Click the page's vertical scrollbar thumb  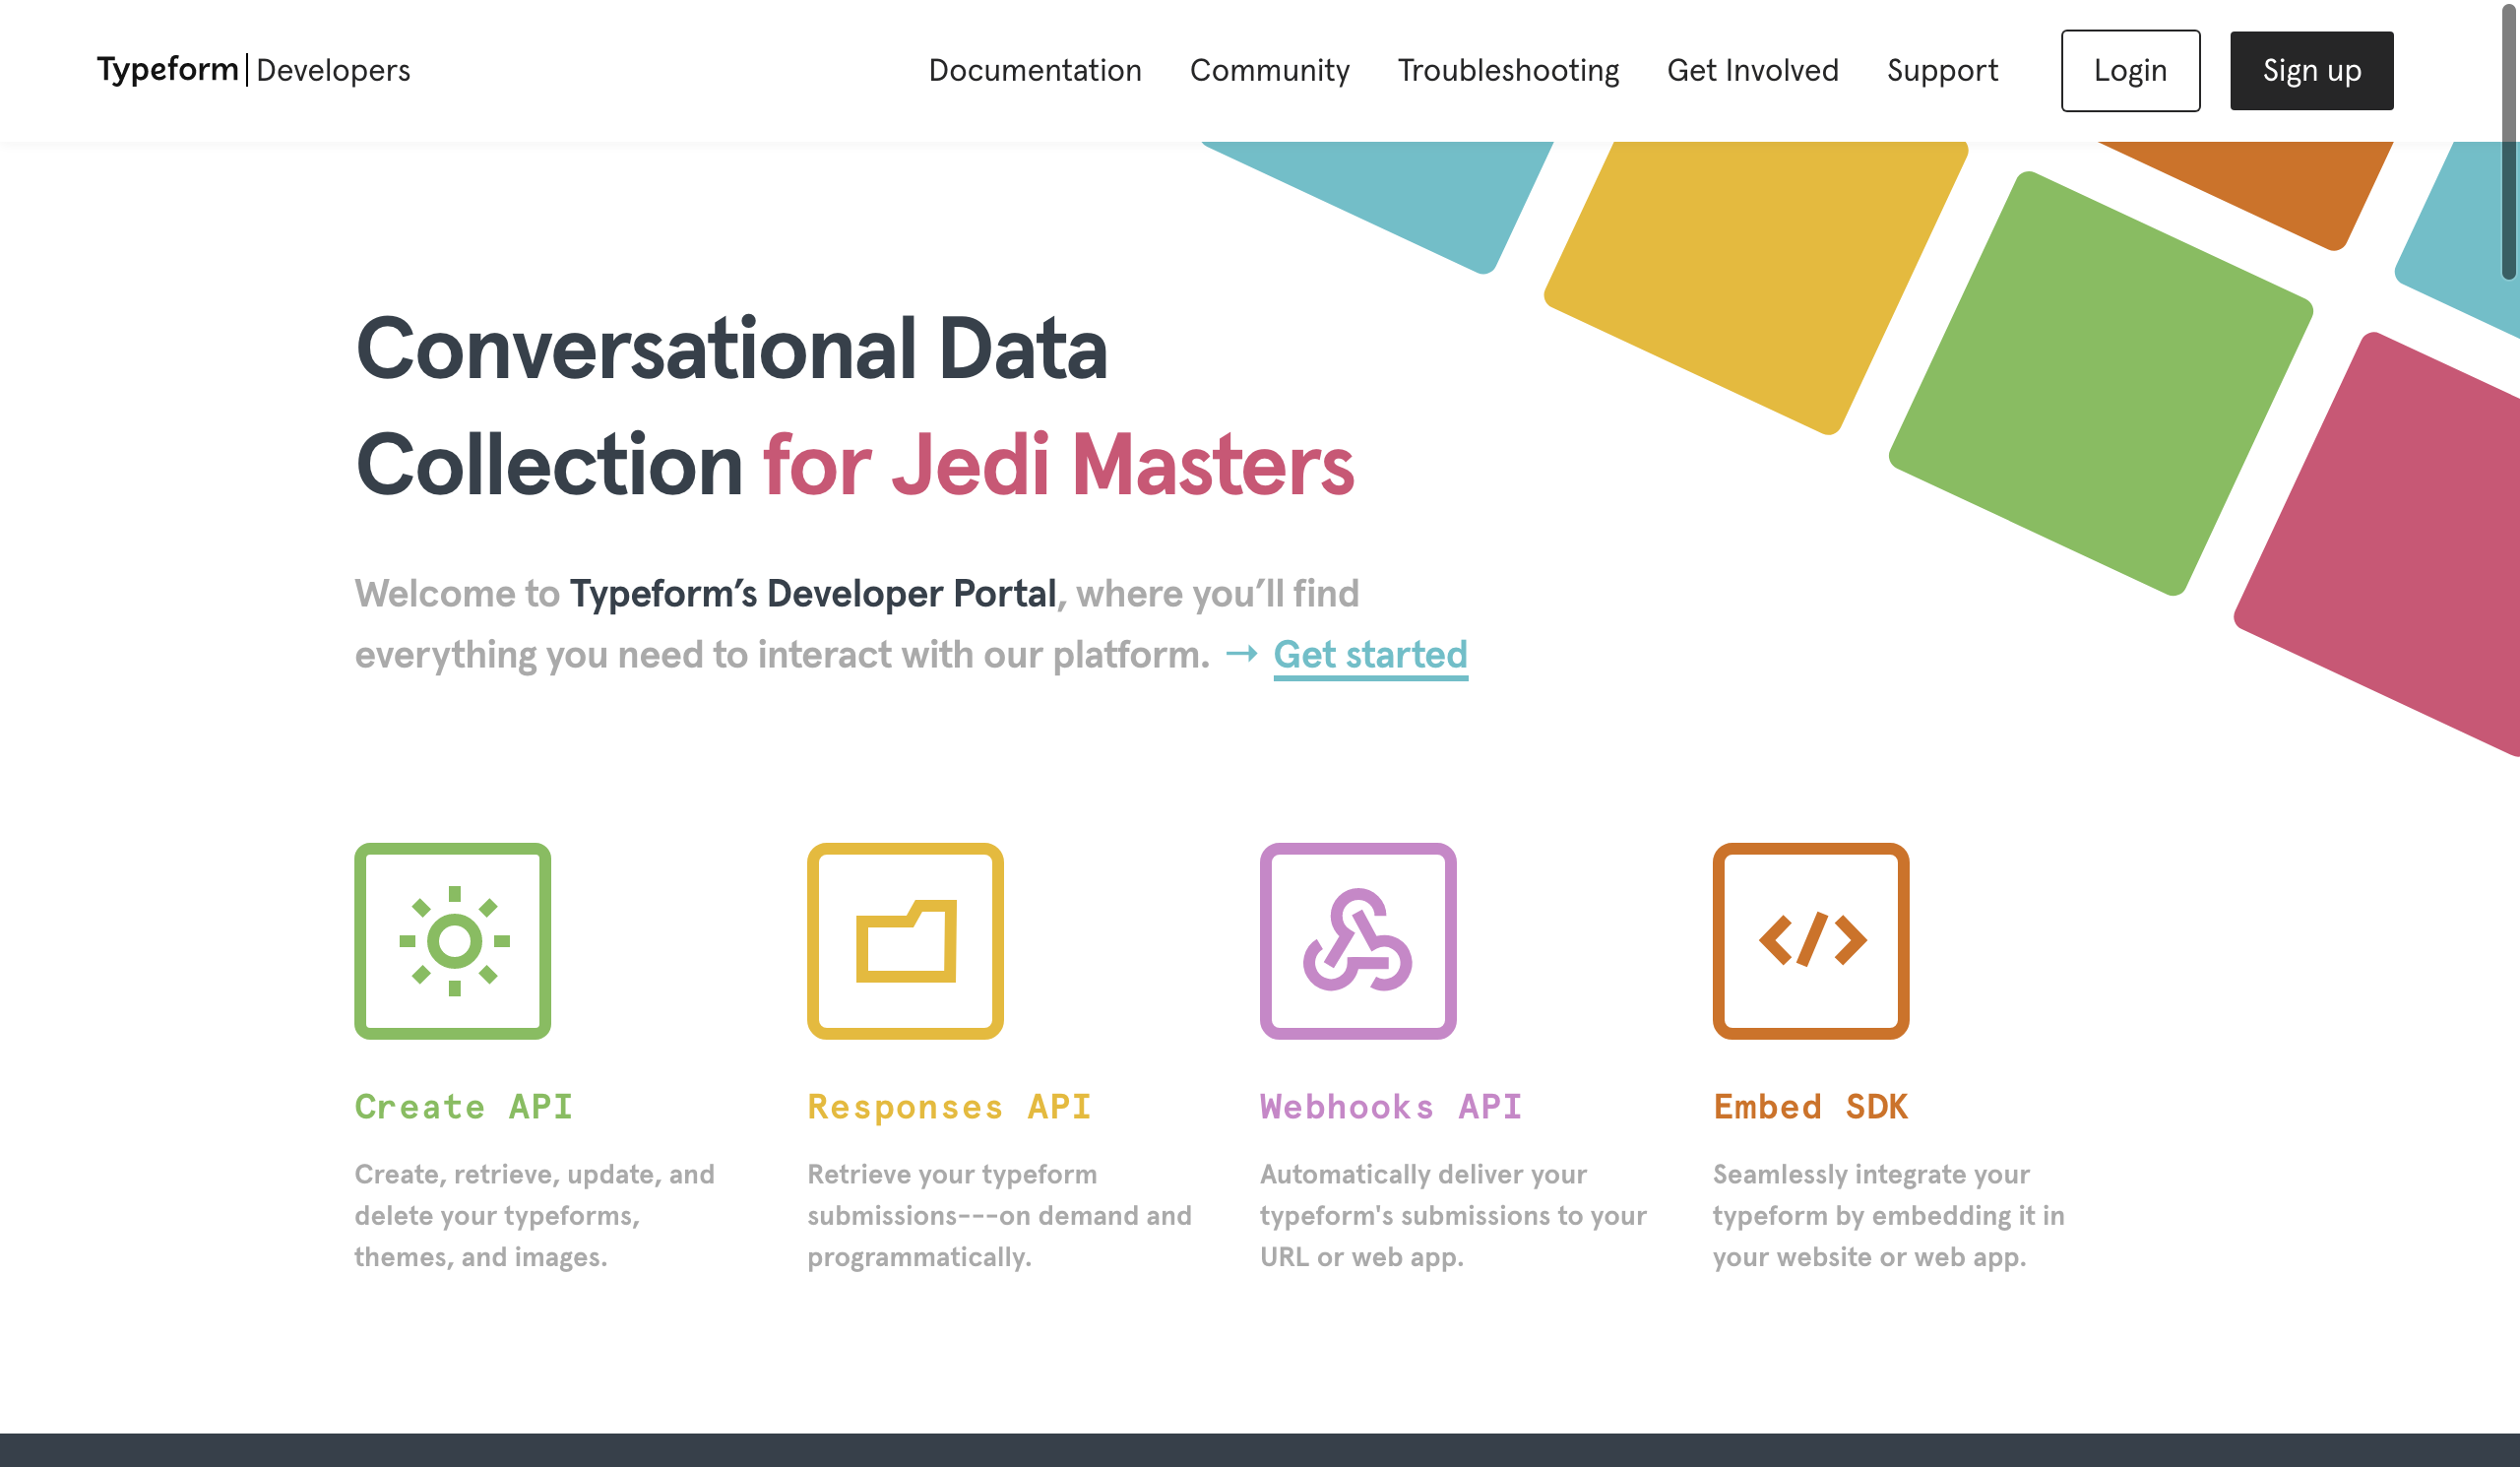pos(2510,140)
